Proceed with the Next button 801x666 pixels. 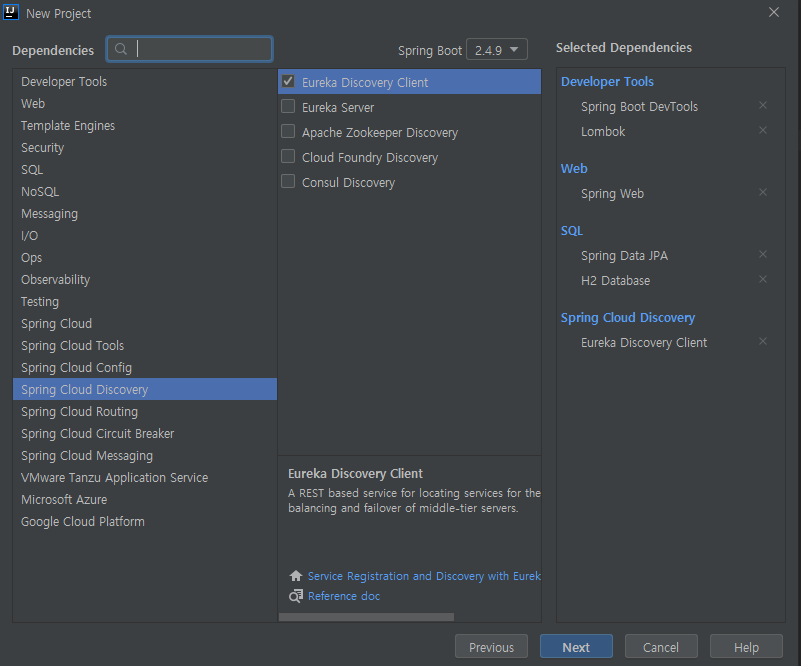(x=576, y=647)
